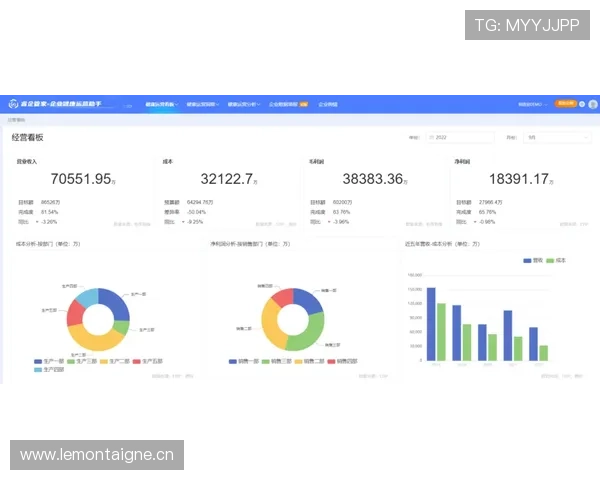Click the app logo in the header
Screen dimensions: 600x480
13,103
